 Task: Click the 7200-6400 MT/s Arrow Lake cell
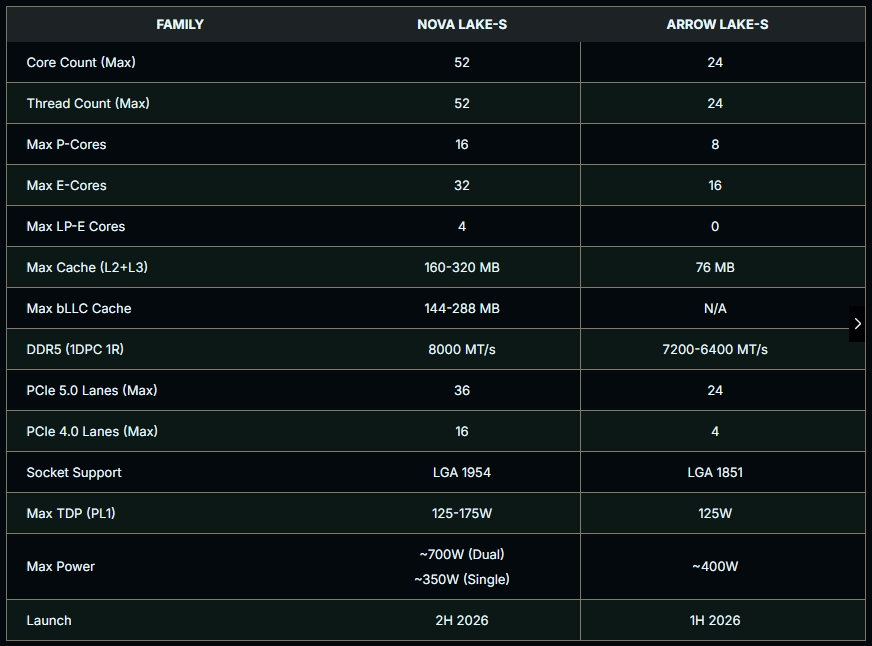tap(715, 350)
